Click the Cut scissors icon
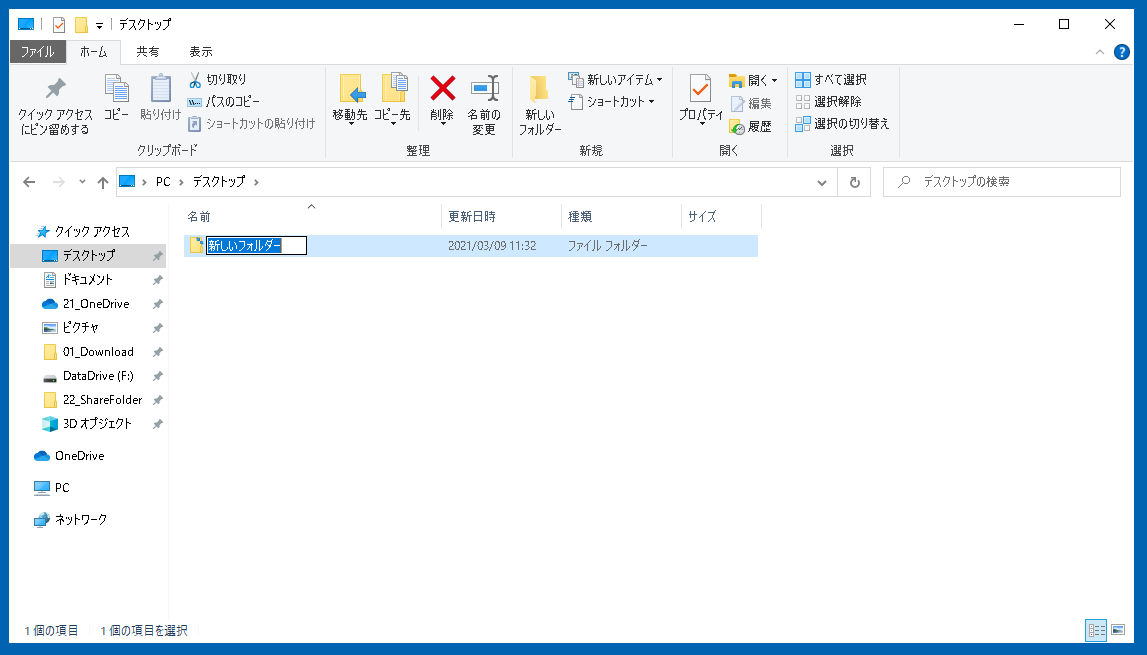Image resolution: width=1147 pixels, height=655 pixels. pos(196,79)
